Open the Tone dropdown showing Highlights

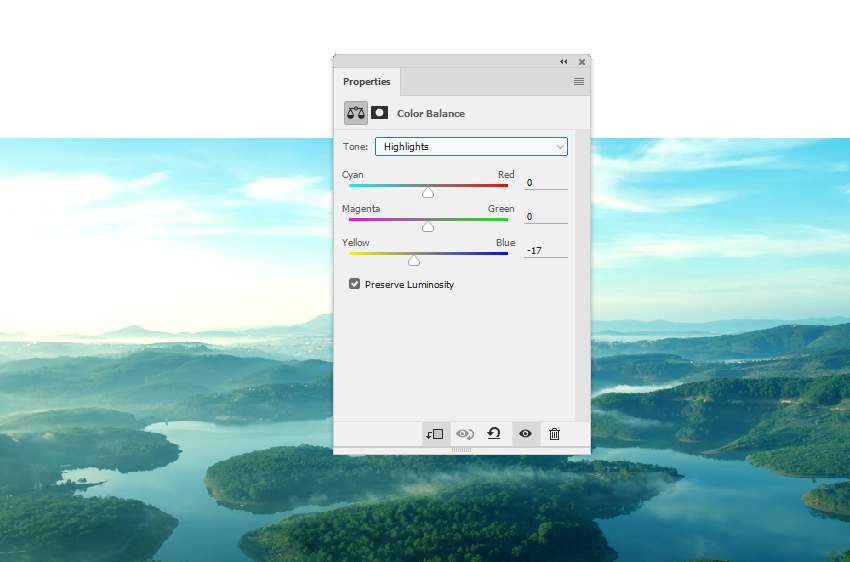471,146
